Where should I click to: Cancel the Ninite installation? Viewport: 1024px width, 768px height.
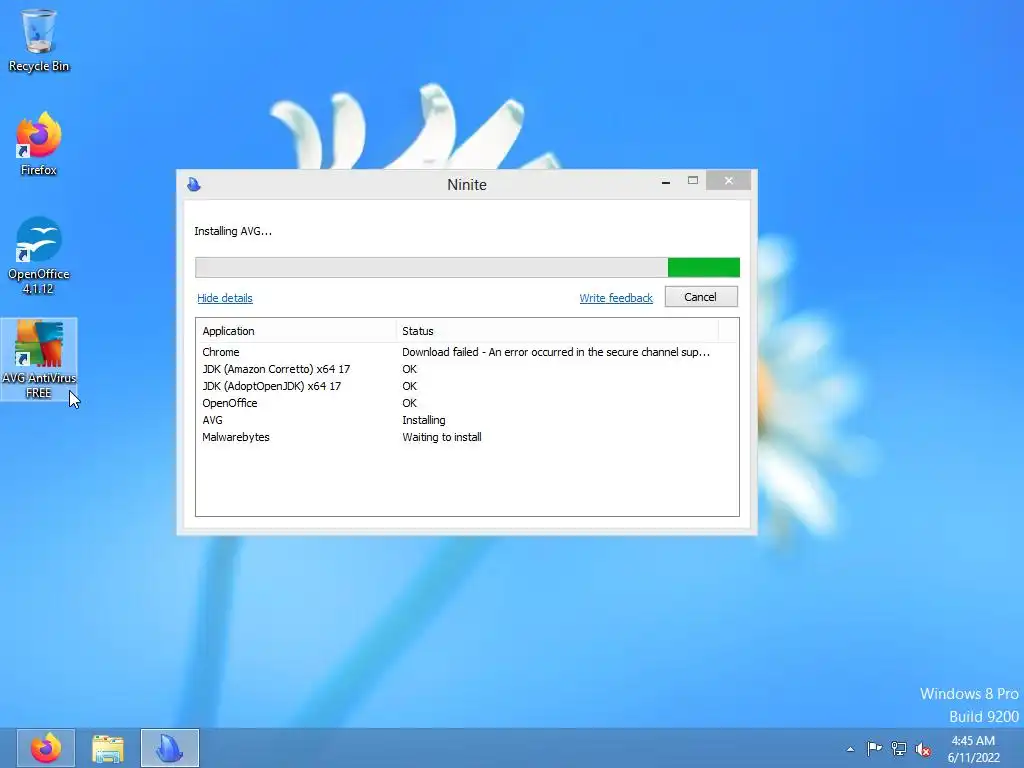pyautogui.click(x=701, y=296)
